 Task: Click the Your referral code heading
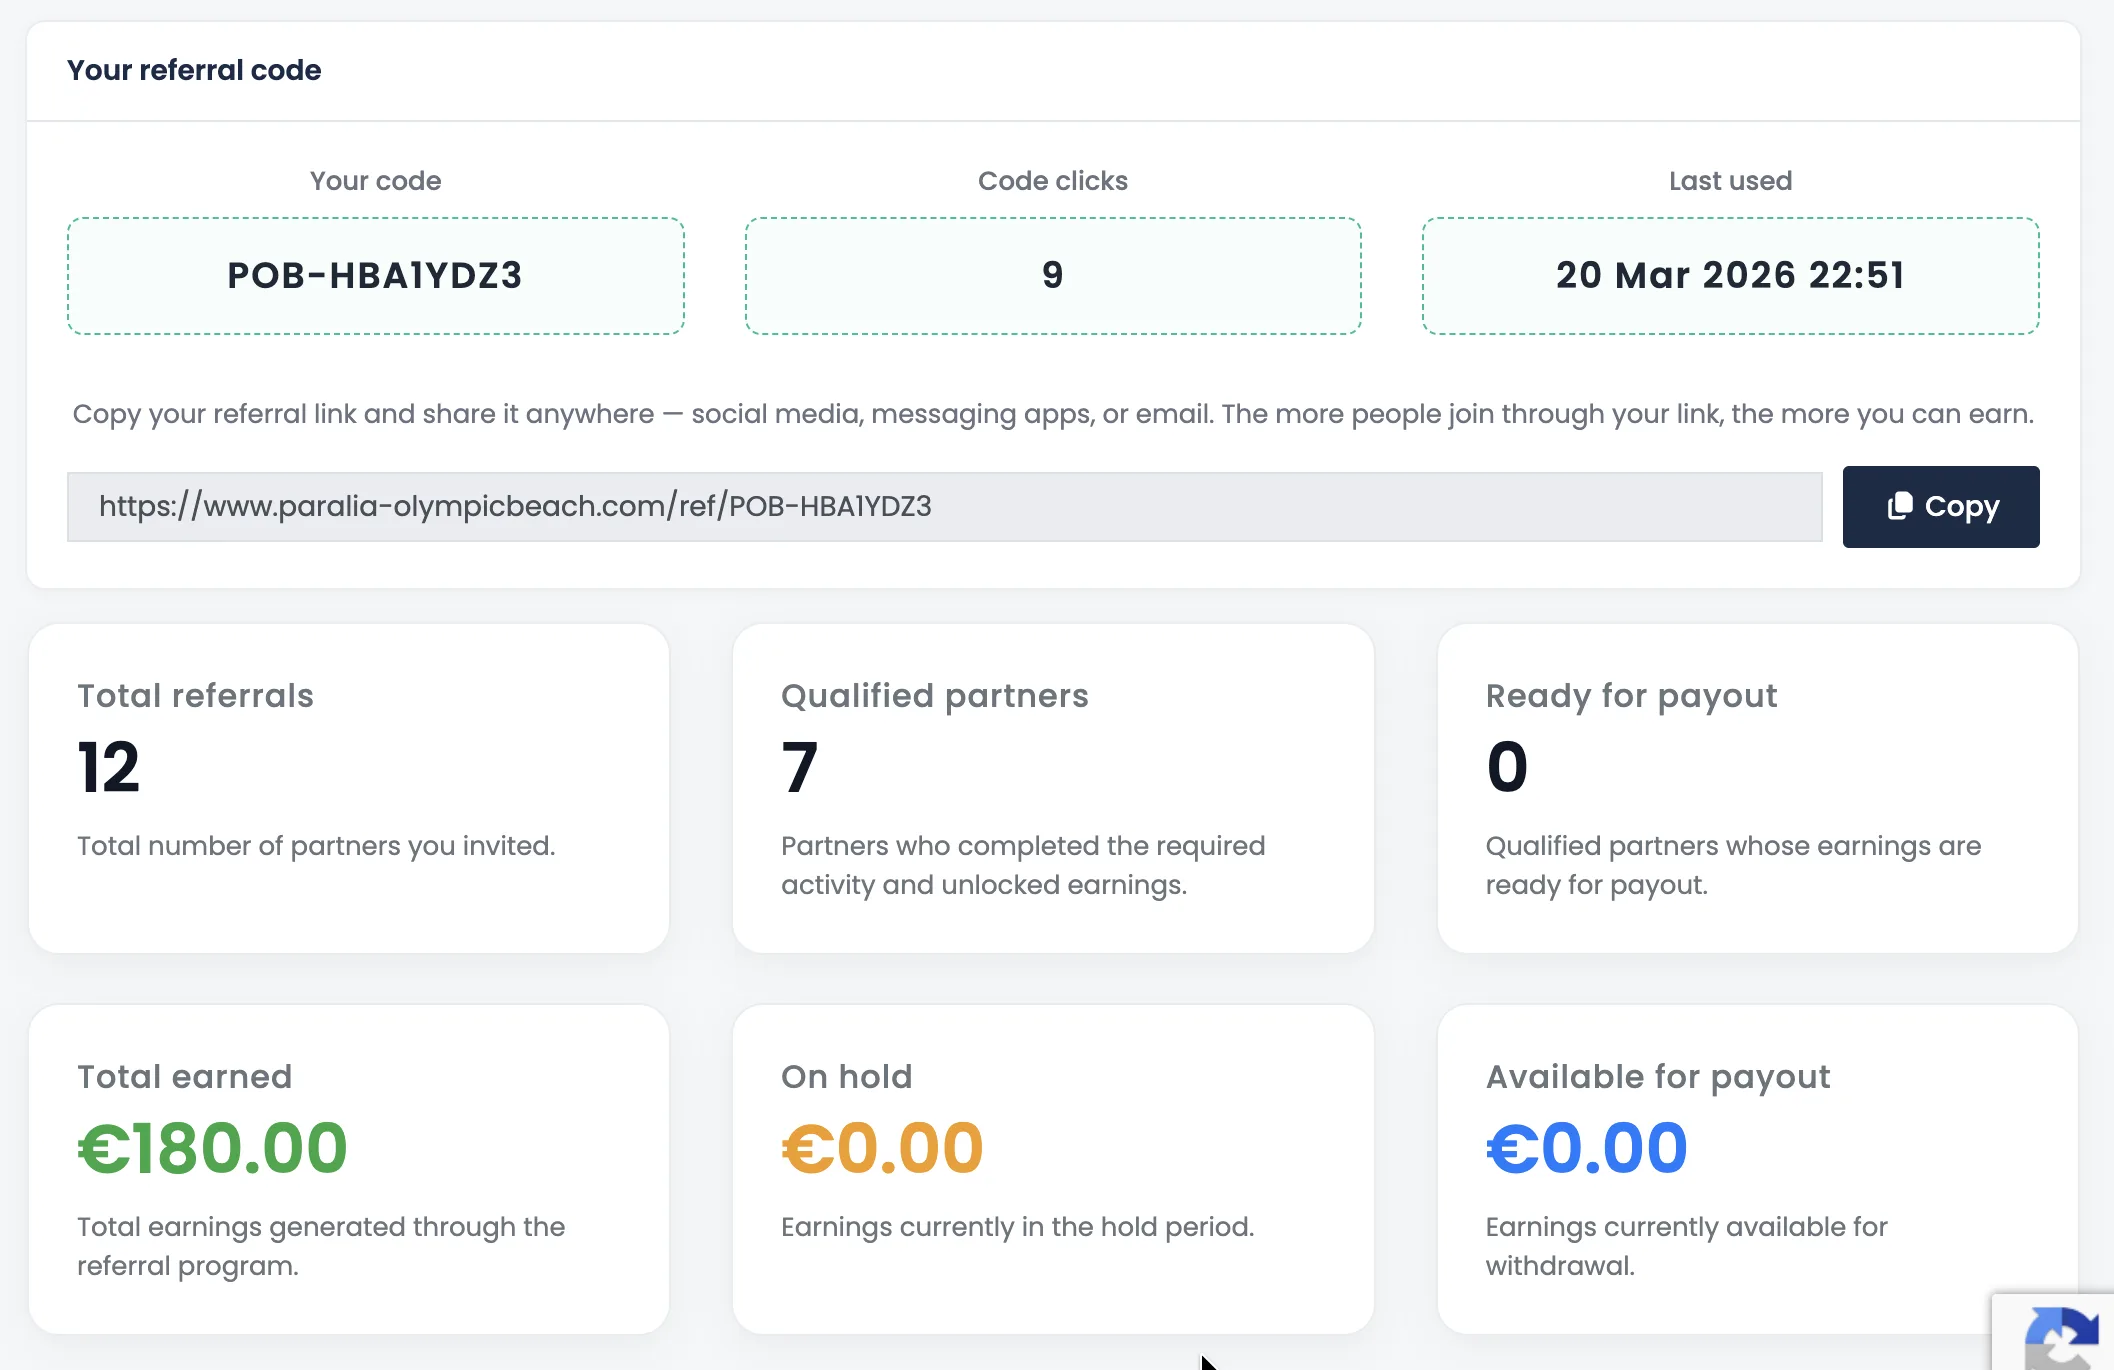tap(194, 70)
